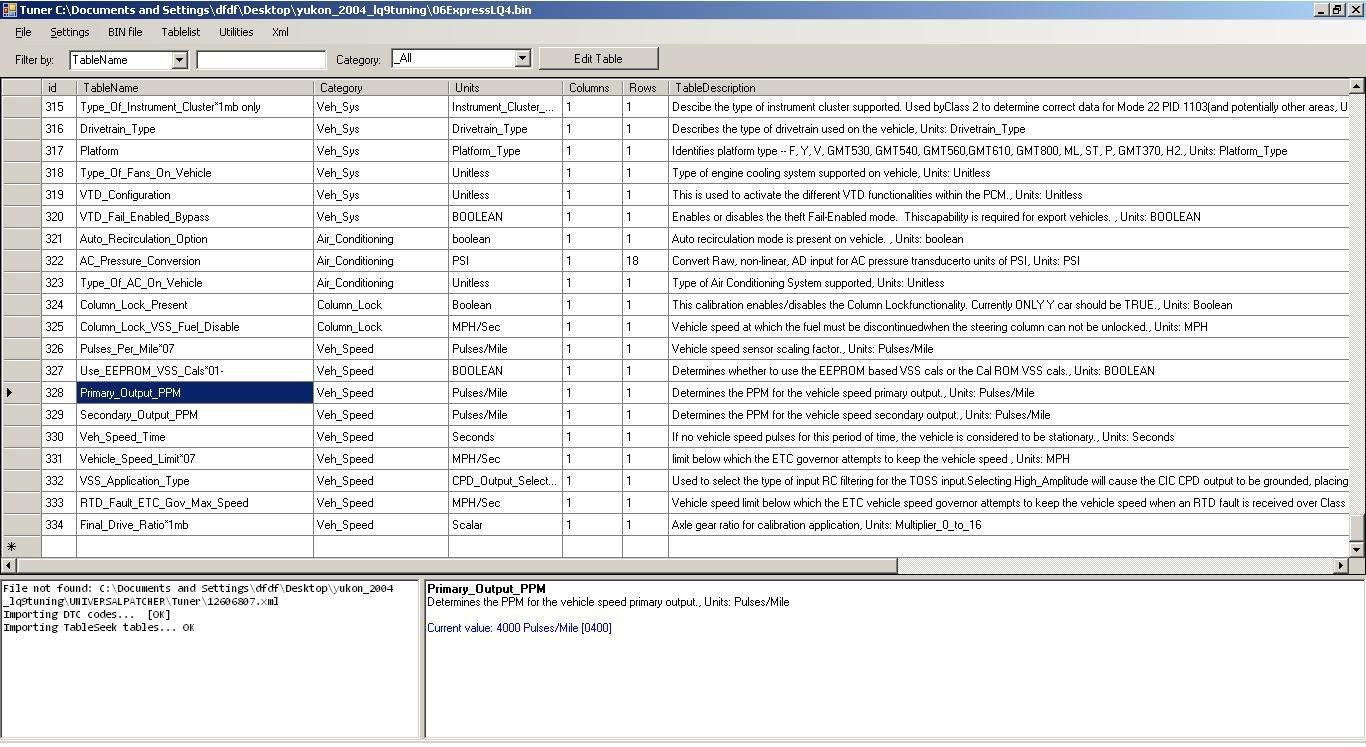Click the Tuner application icon in title bar
Screen dimensions: 1366x747
tap(9, 9)
